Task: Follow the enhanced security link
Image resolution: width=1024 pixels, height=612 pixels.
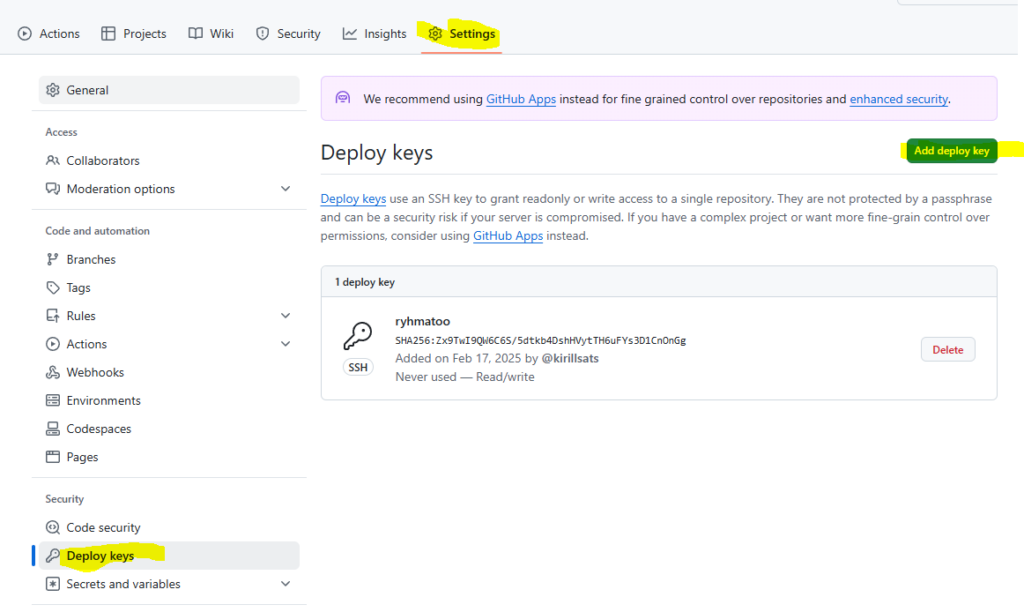Action: pos(898,99)
